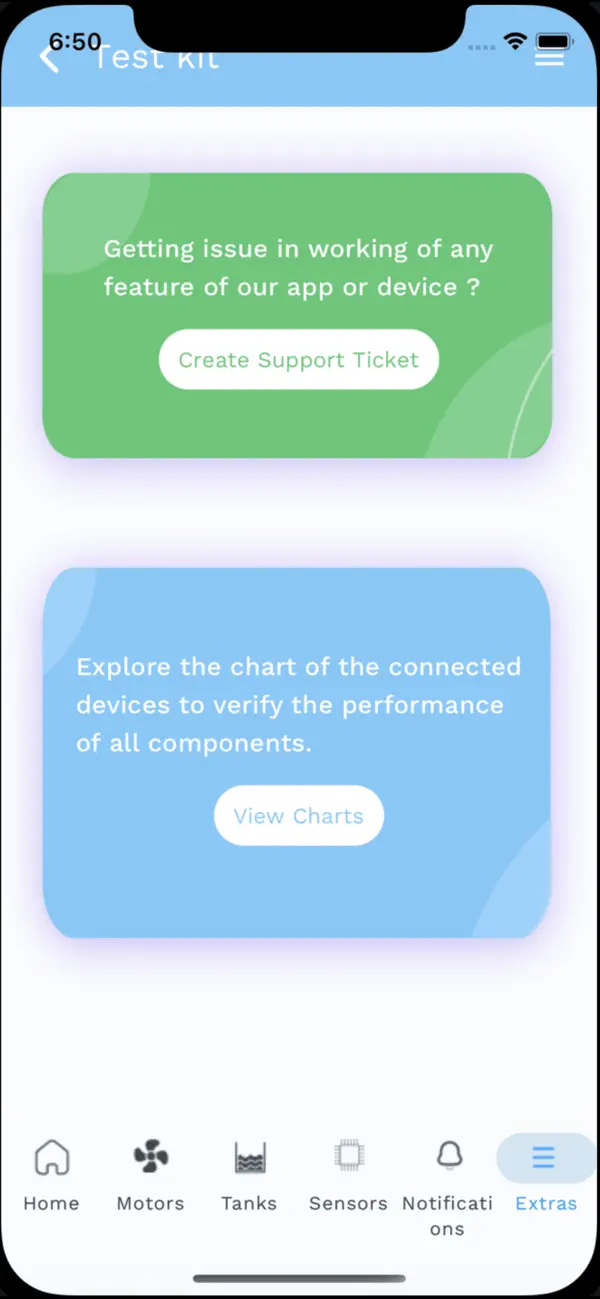This screenshot has height=1299, width=600.
Task: Tap the Tanks tab label
Action: pos(248,1203)
